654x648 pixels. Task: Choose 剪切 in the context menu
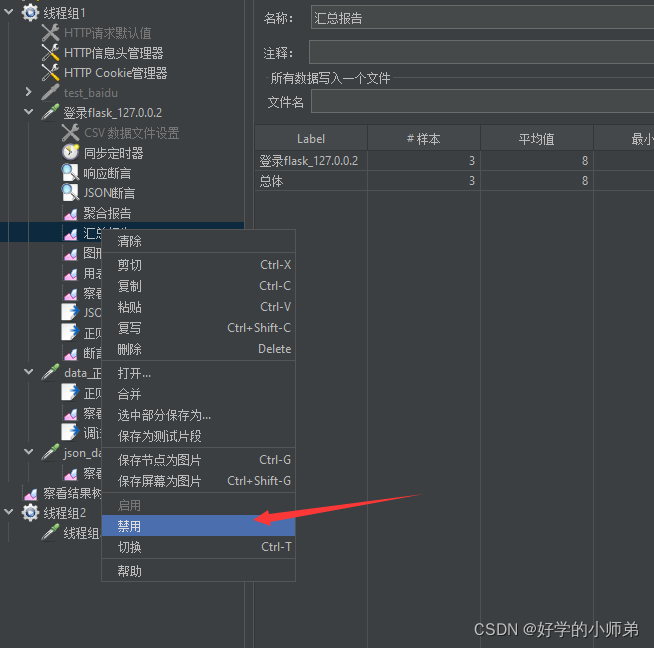199,265
